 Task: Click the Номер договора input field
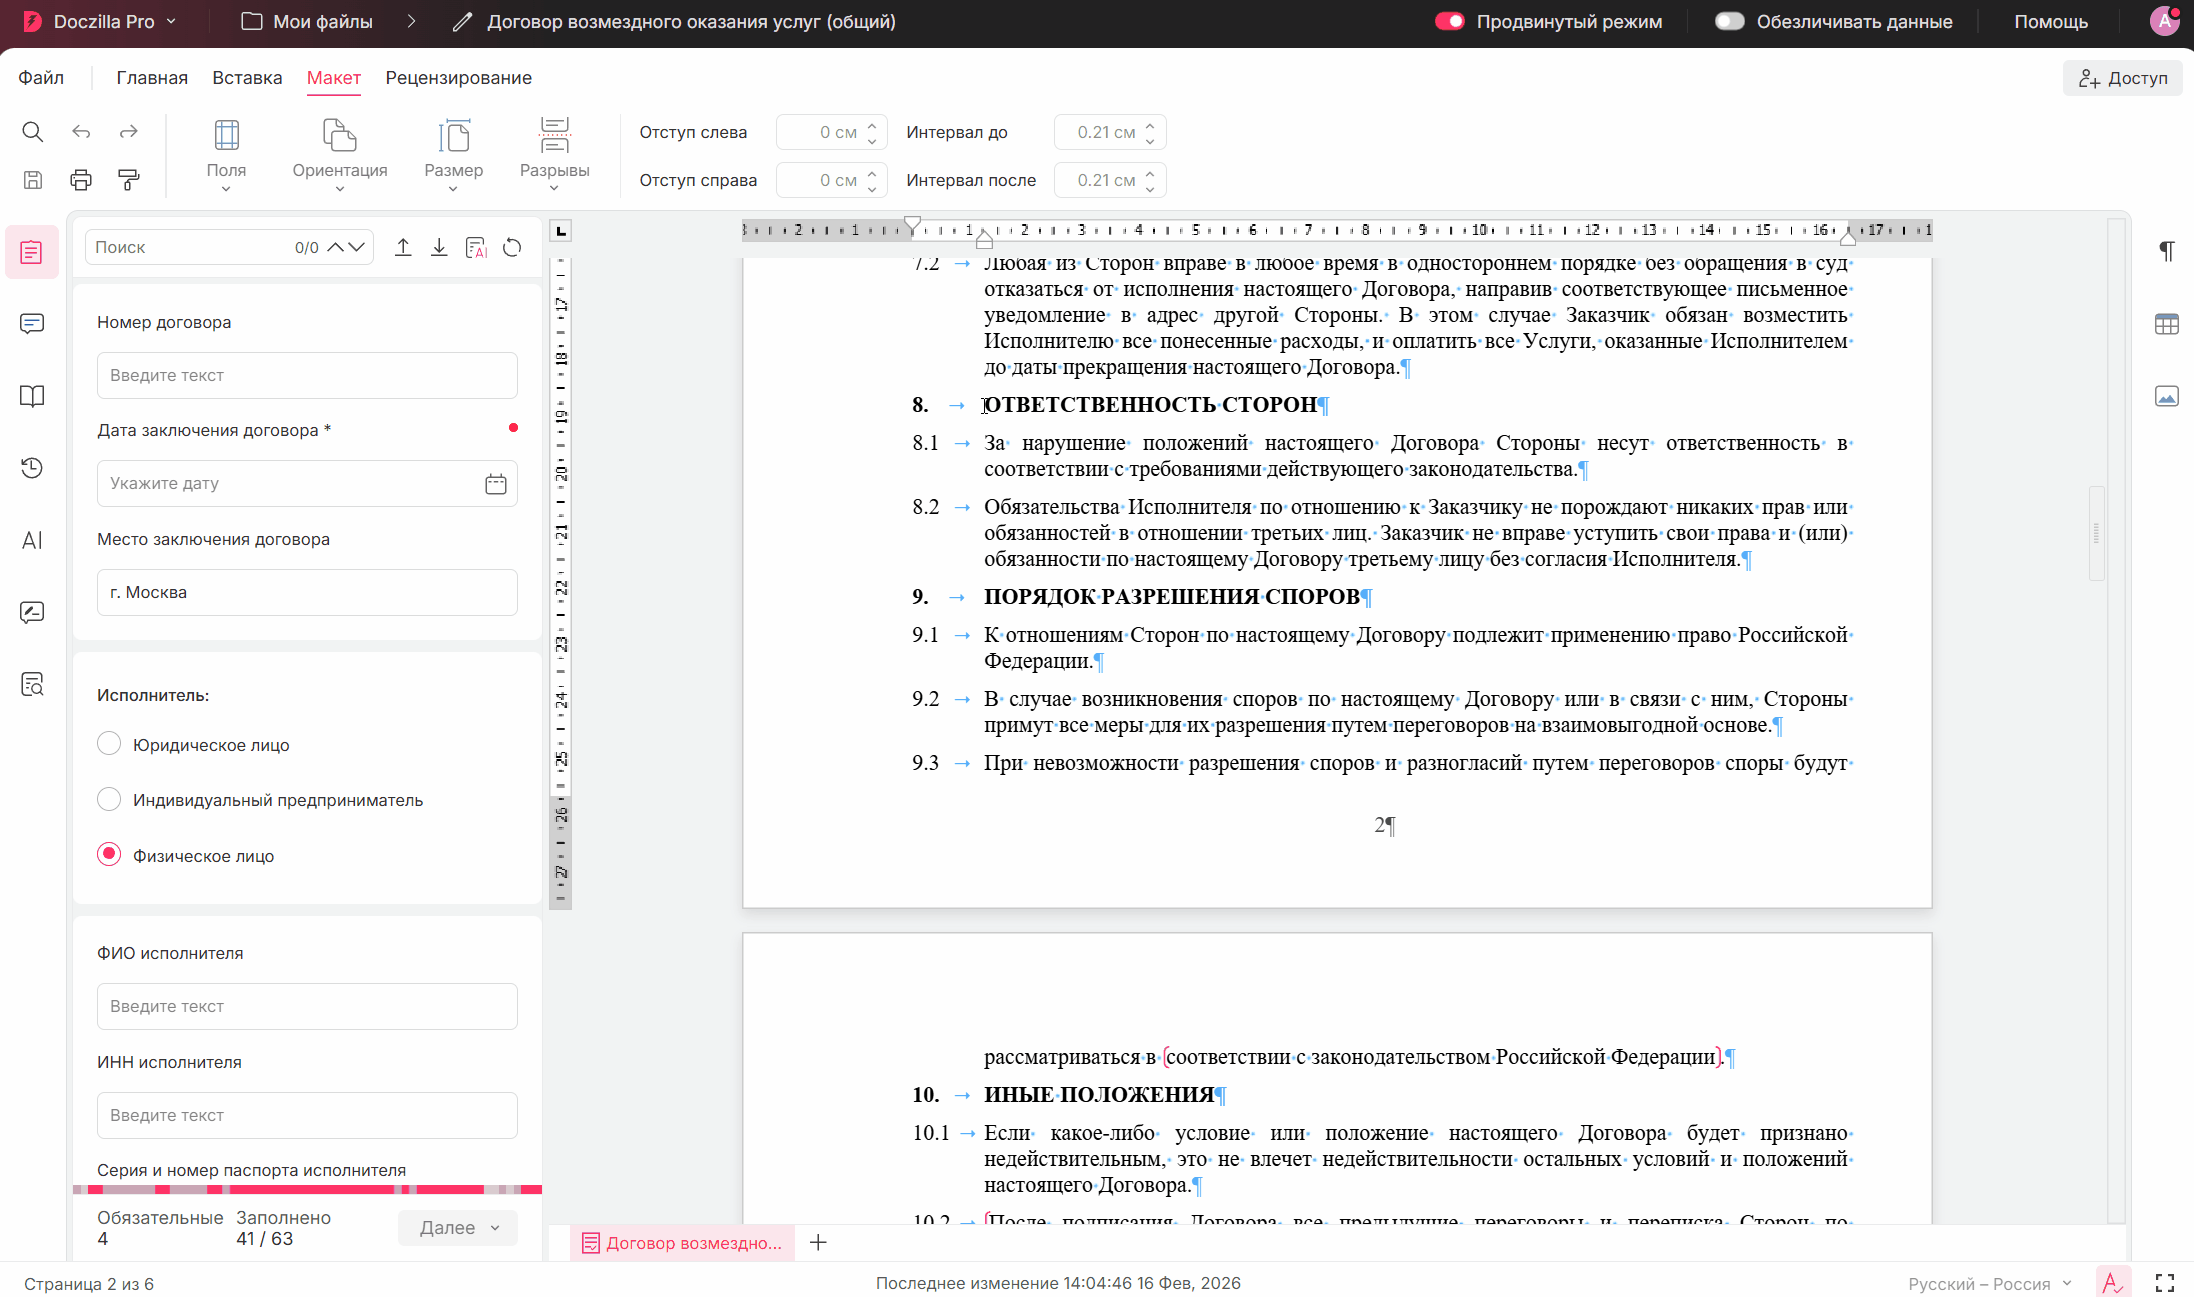[x=307, y=375]
